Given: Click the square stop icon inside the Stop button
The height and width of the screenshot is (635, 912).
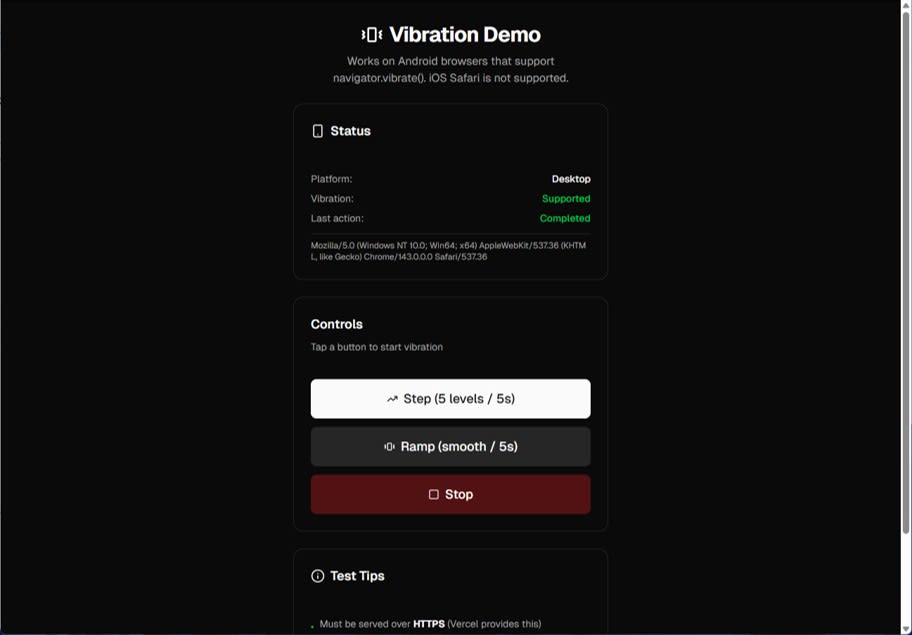Looking at the screenshot, I should 432,493.
